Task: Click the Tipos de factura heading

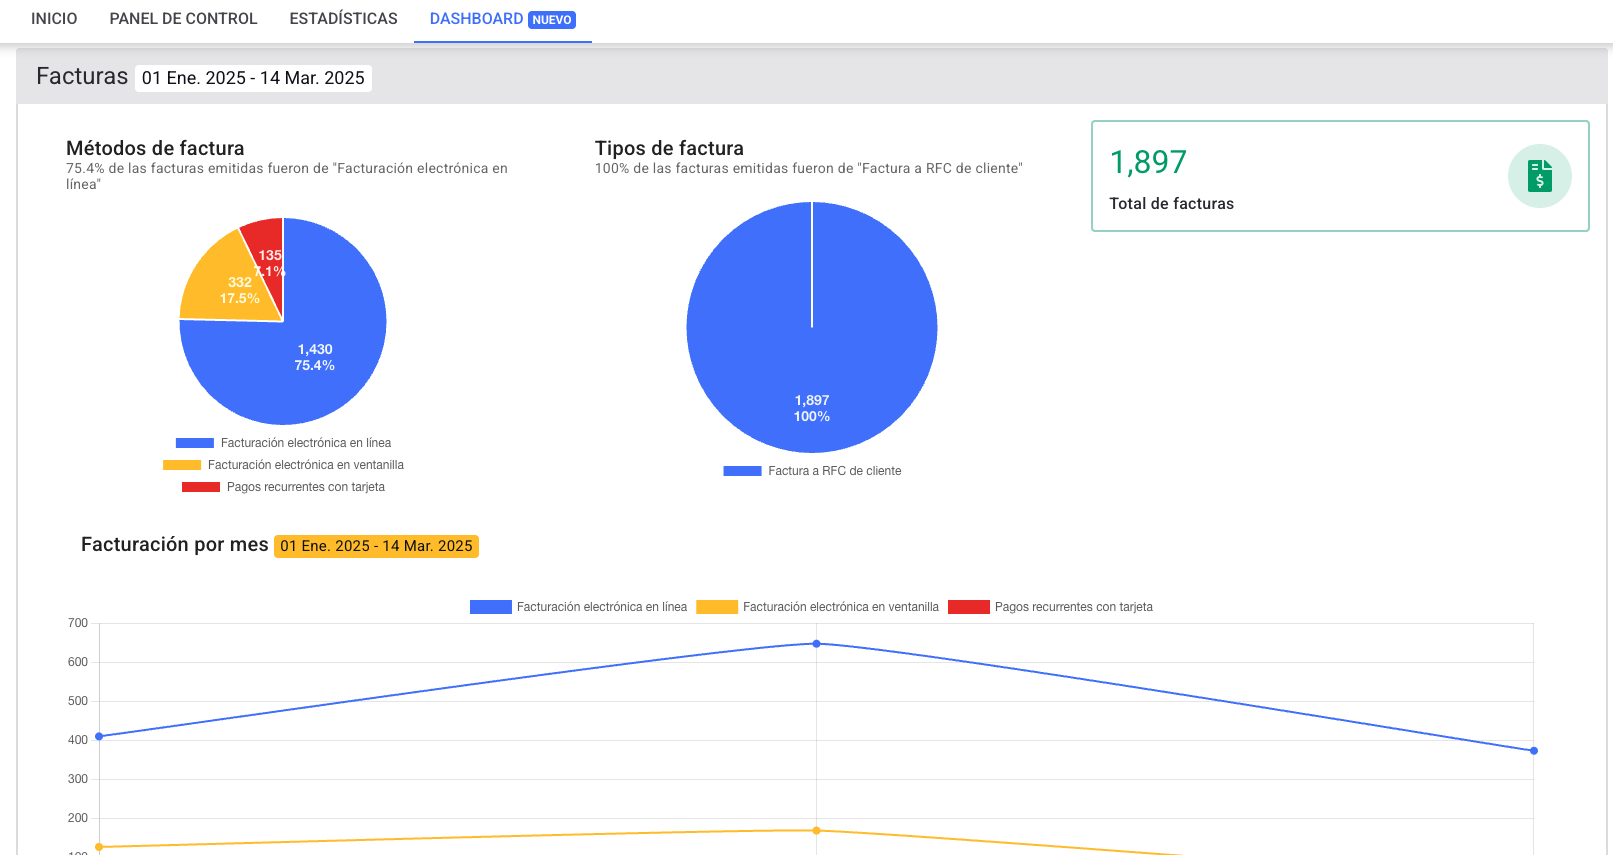Action: click(669, 148)
